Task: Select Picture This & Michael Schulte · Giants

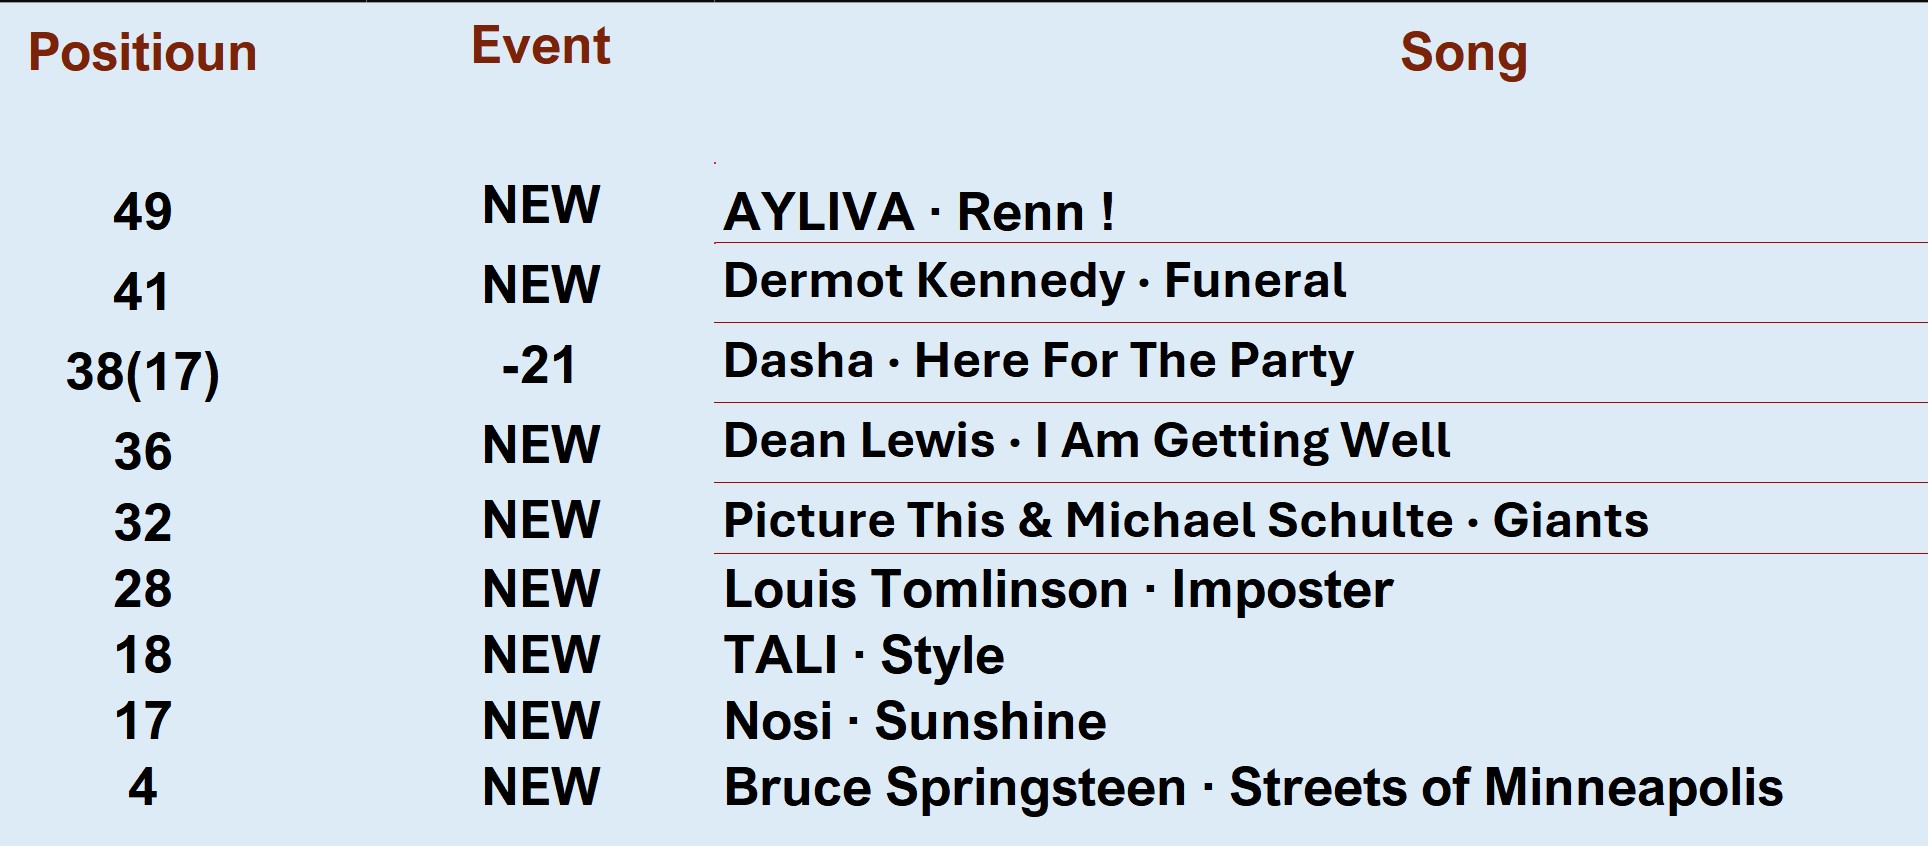Action: point(1185,521)
